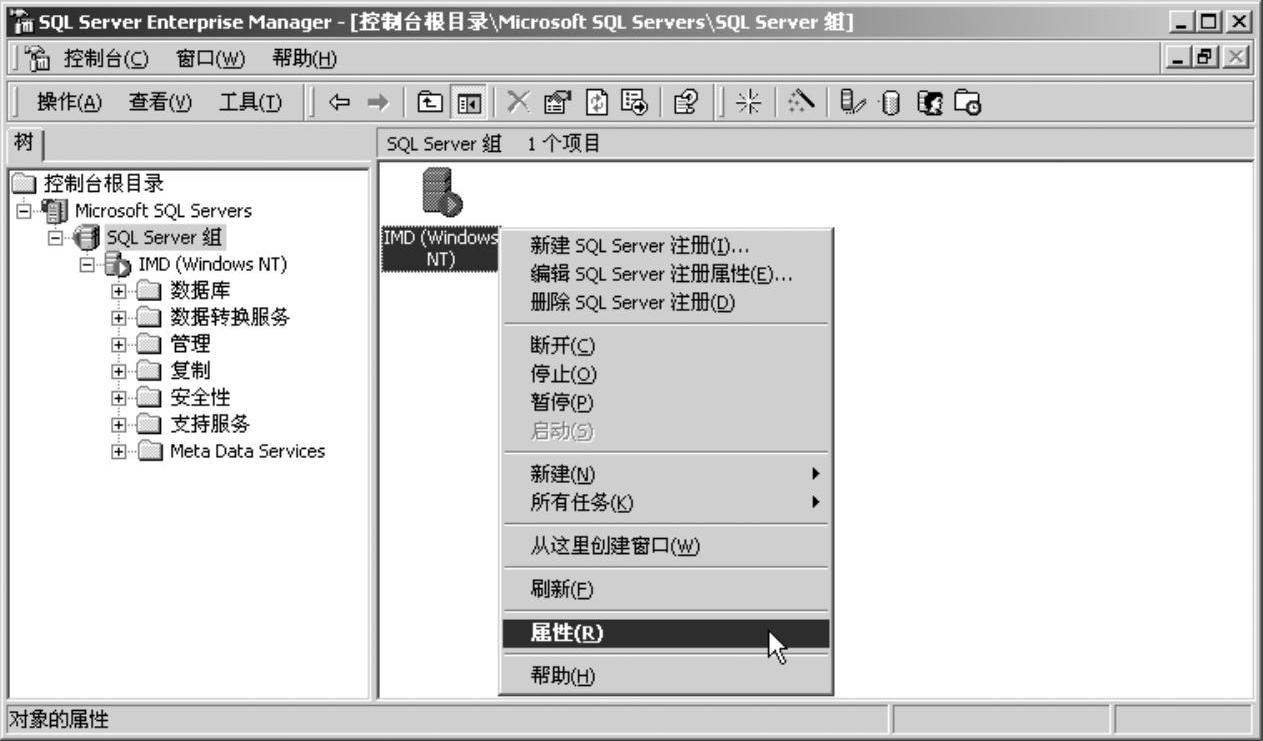Select the 支持服务 tree item label
This screenshot has width=1263, height=741.
210,424
